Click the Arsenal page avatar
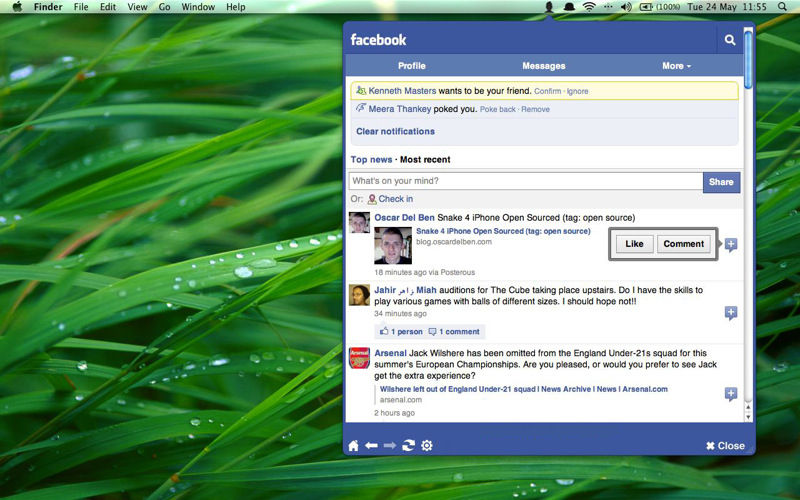The width and height of the screenshot is (800, 500). click(359, 358)
